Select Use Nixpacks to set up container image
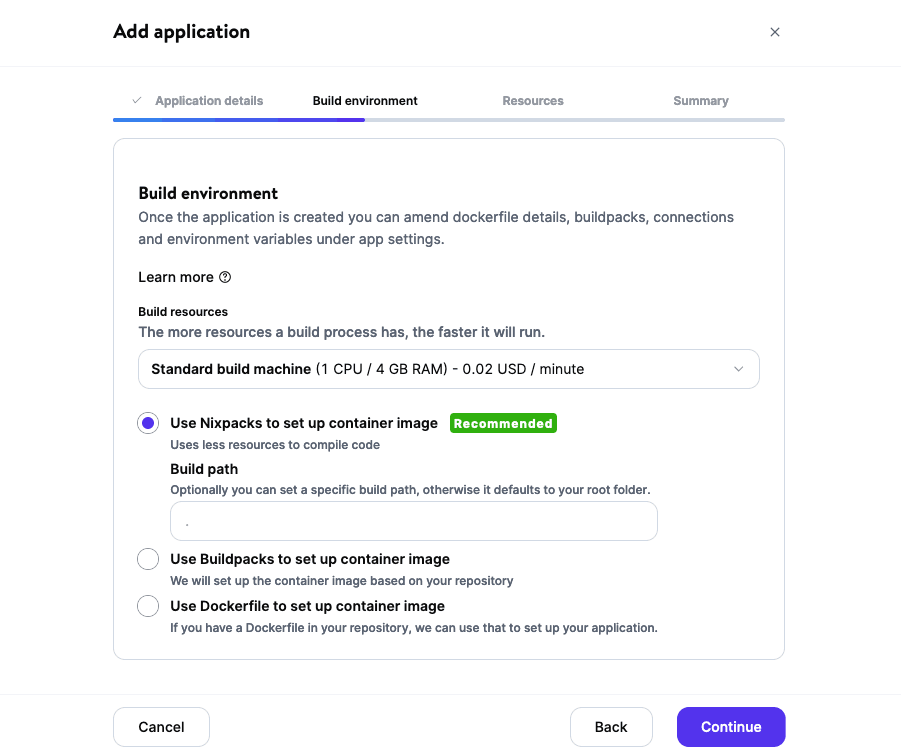Image resolution: width=901 pixels, height=752 pixels. 148,423
